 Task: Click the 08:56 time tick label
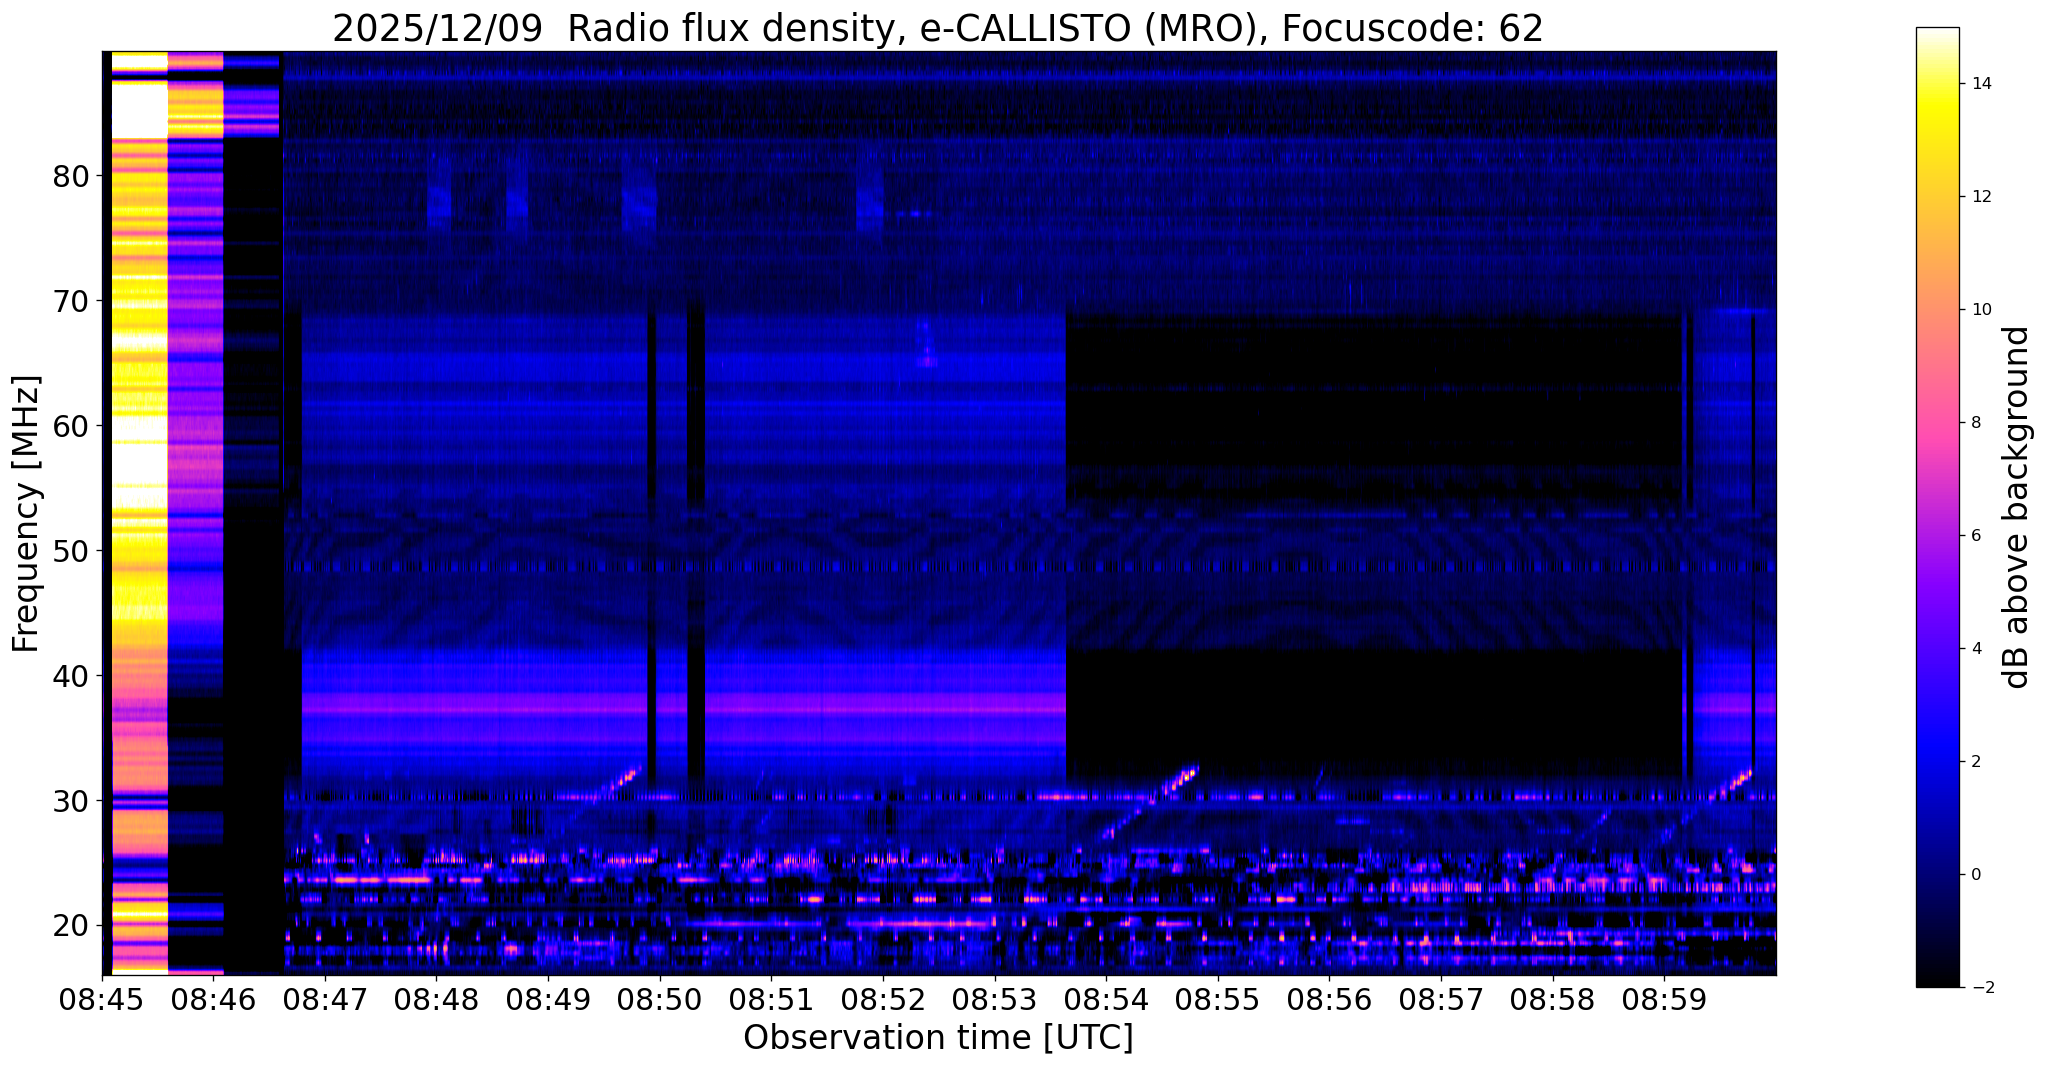point(1329,999)
